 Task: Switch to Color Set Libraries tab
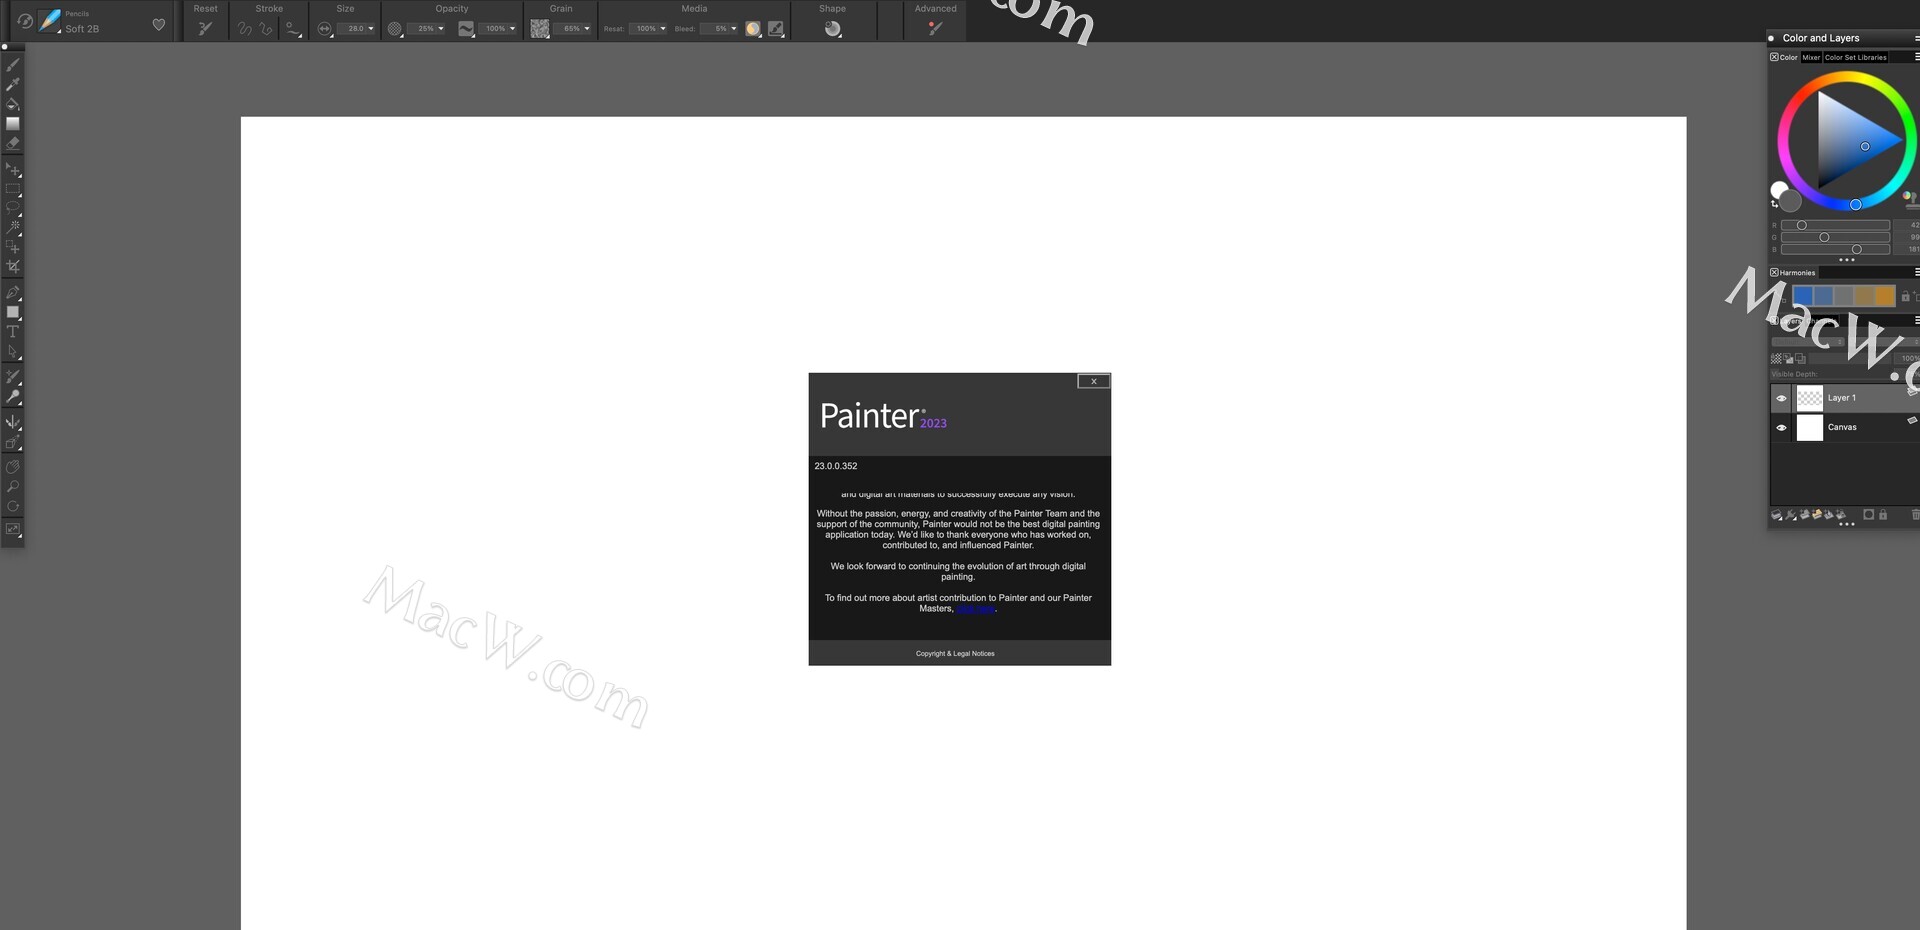pos(1856,57)
